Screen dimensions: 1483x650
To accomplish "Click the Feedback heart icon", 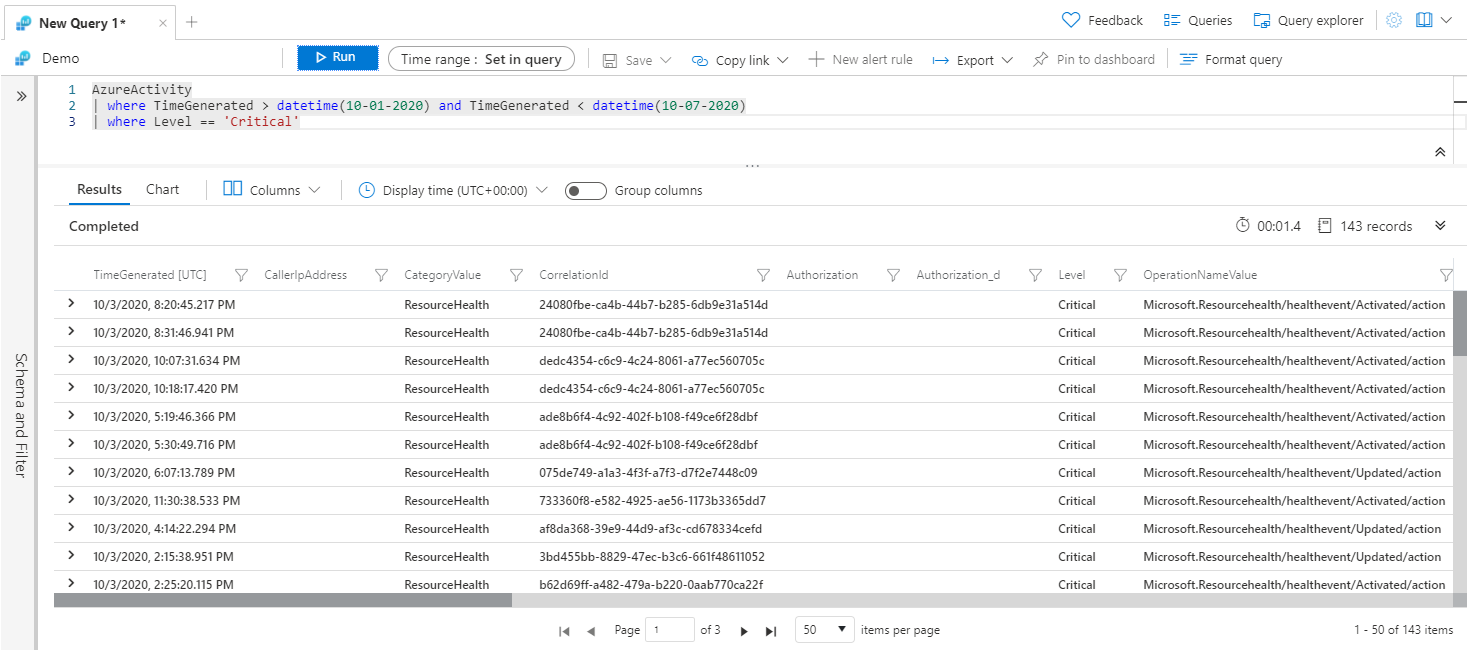I will [x=1071, y=20].
